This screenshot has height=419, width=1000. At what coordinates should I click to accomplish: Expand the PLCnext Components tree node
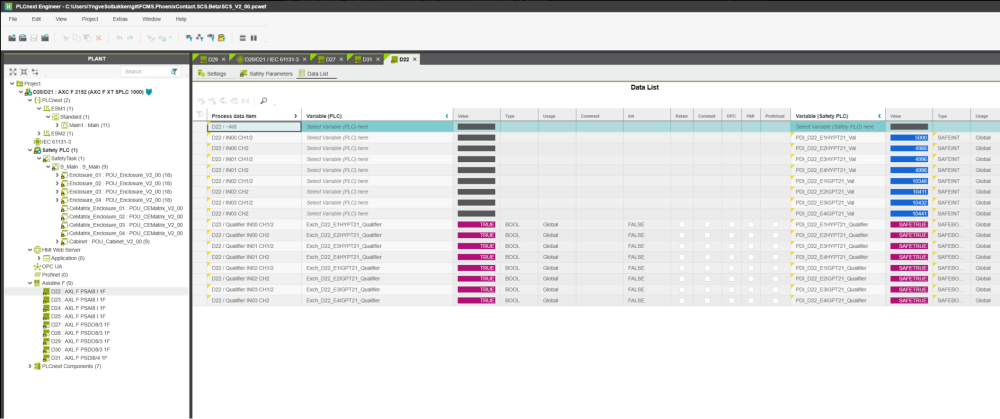(30, 367)
